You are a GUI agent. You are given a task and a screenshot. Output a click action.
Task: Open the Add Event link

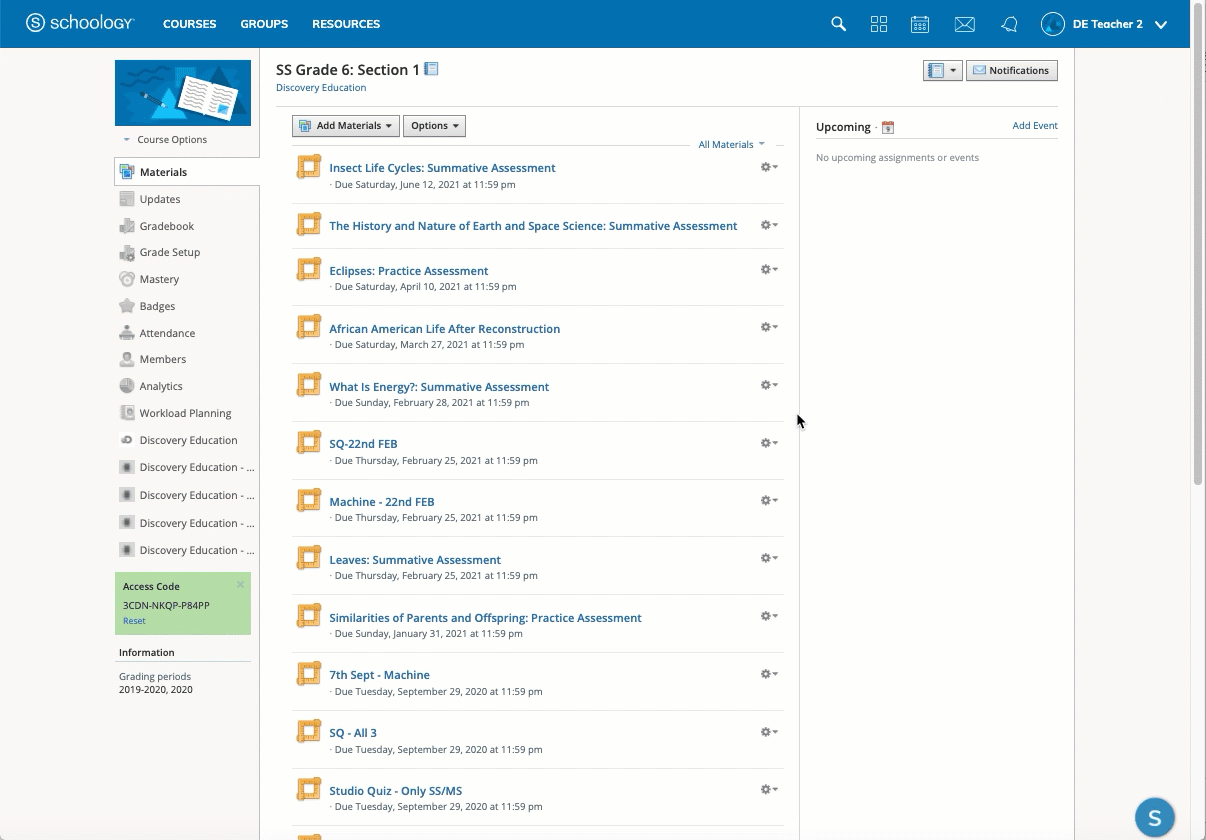pos(1034,126)
